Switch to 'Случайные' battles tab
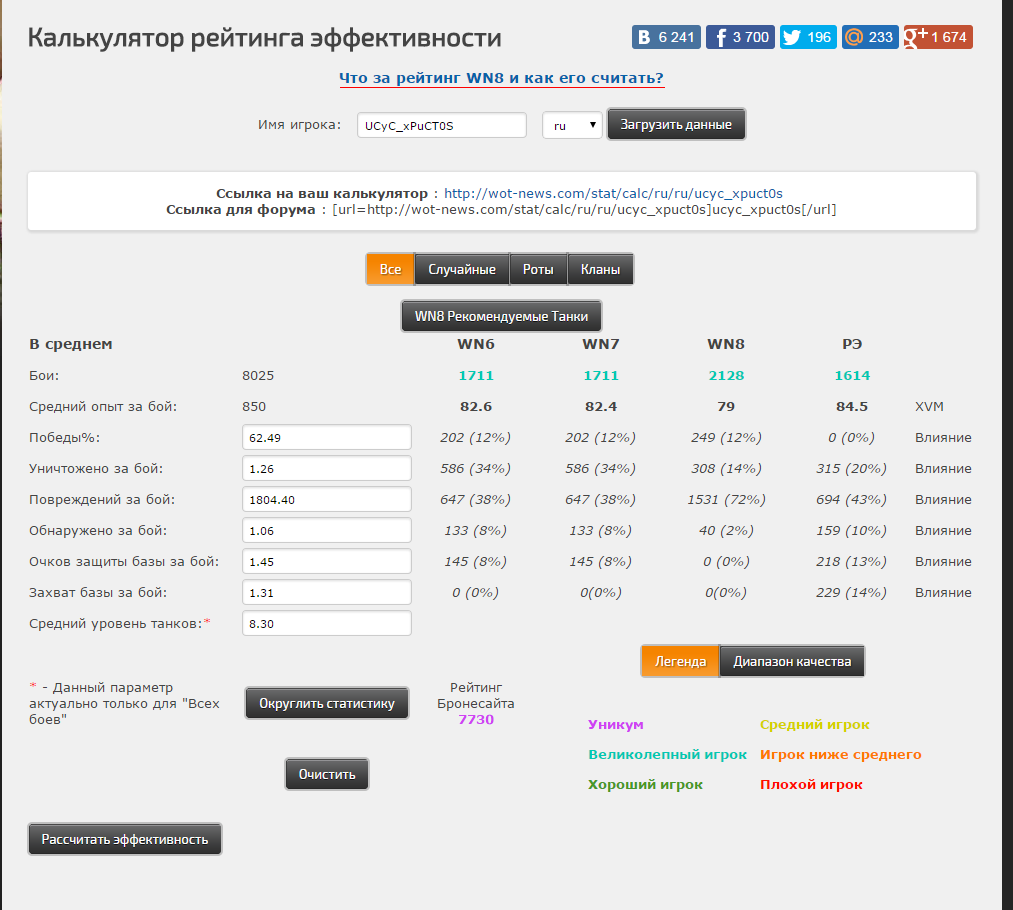The height and width of the screenshot is (910, 1013). click(x=462, y=269)
